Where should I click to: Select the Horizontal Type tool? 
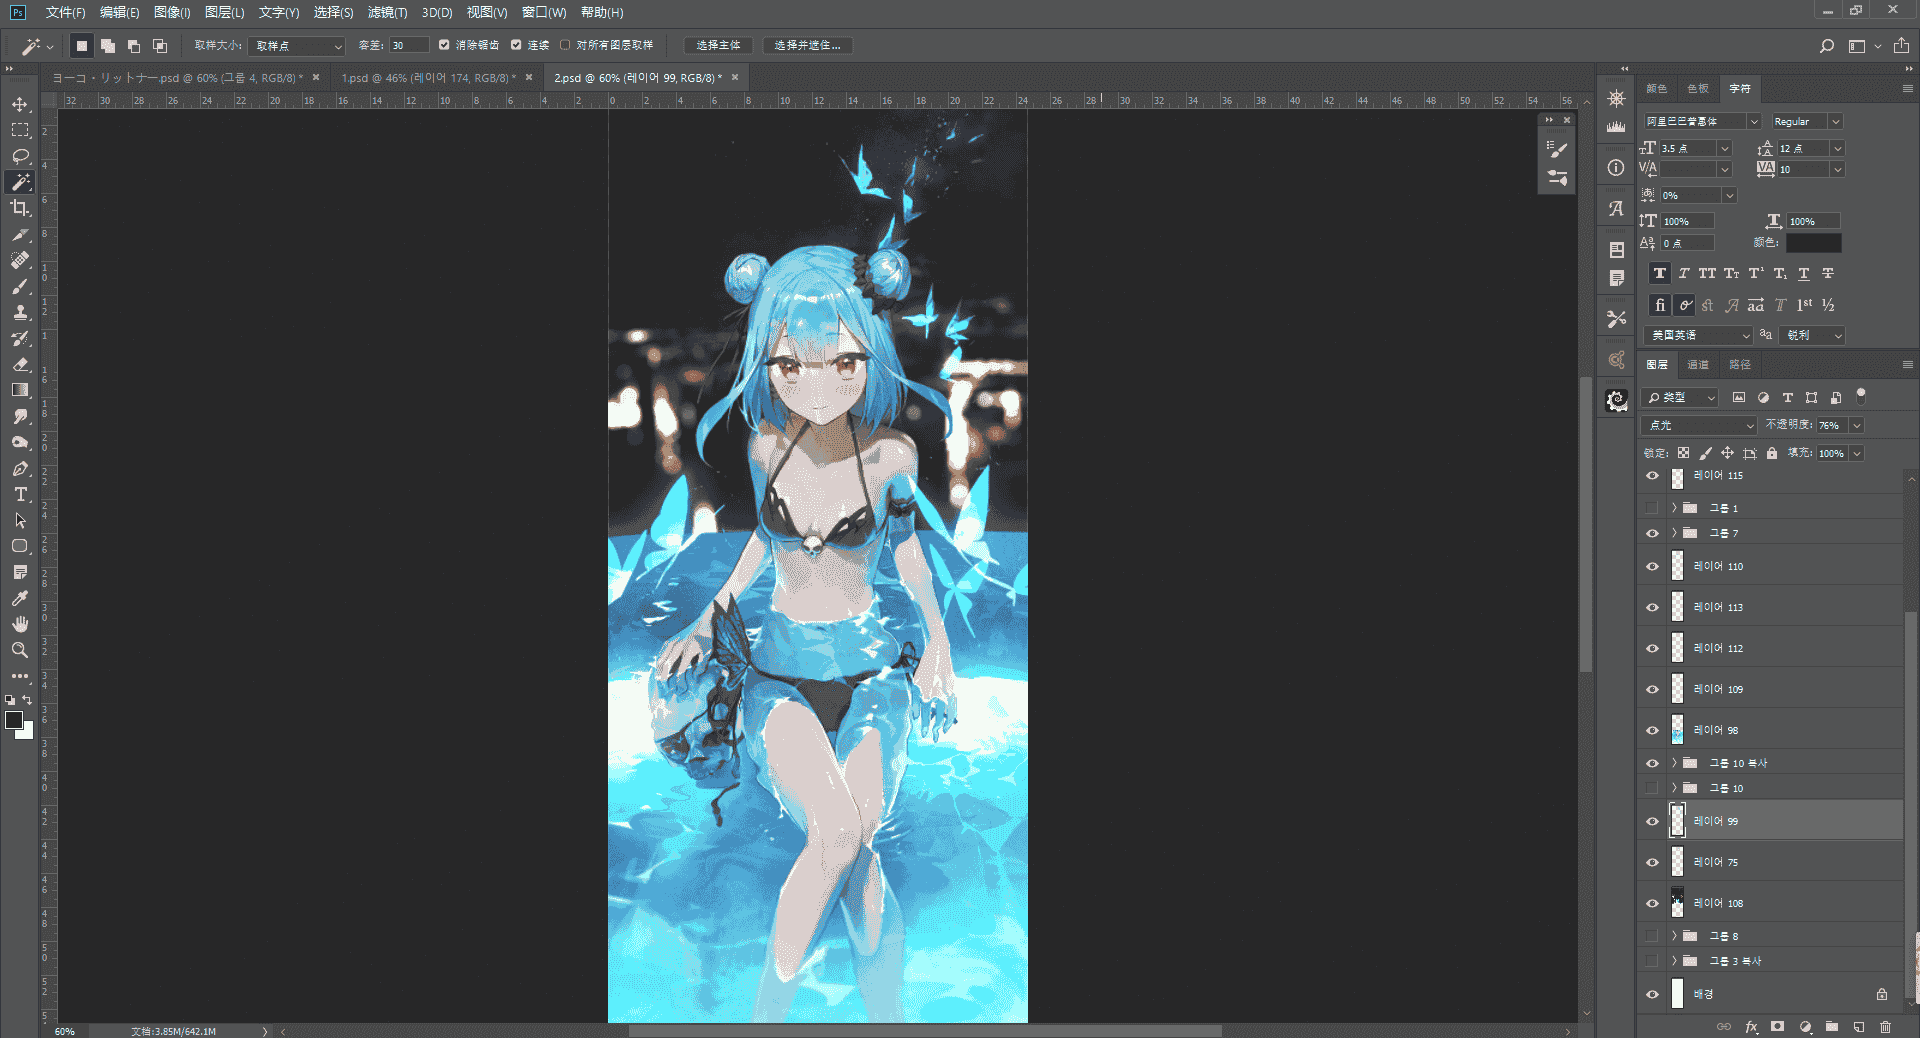[20, 494]
